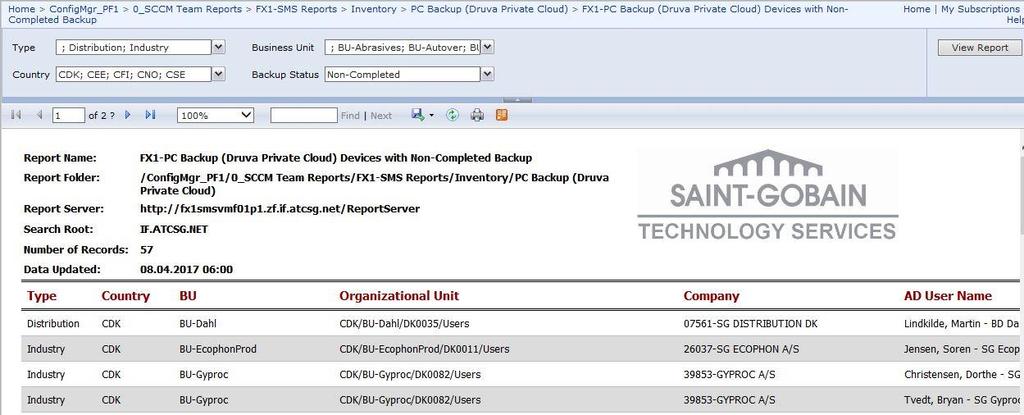Select 07561-SG DISTRIBUTION DK cell
This screenshot has height=415, width=1024.
pyautogui.click(x=750, y=324)
